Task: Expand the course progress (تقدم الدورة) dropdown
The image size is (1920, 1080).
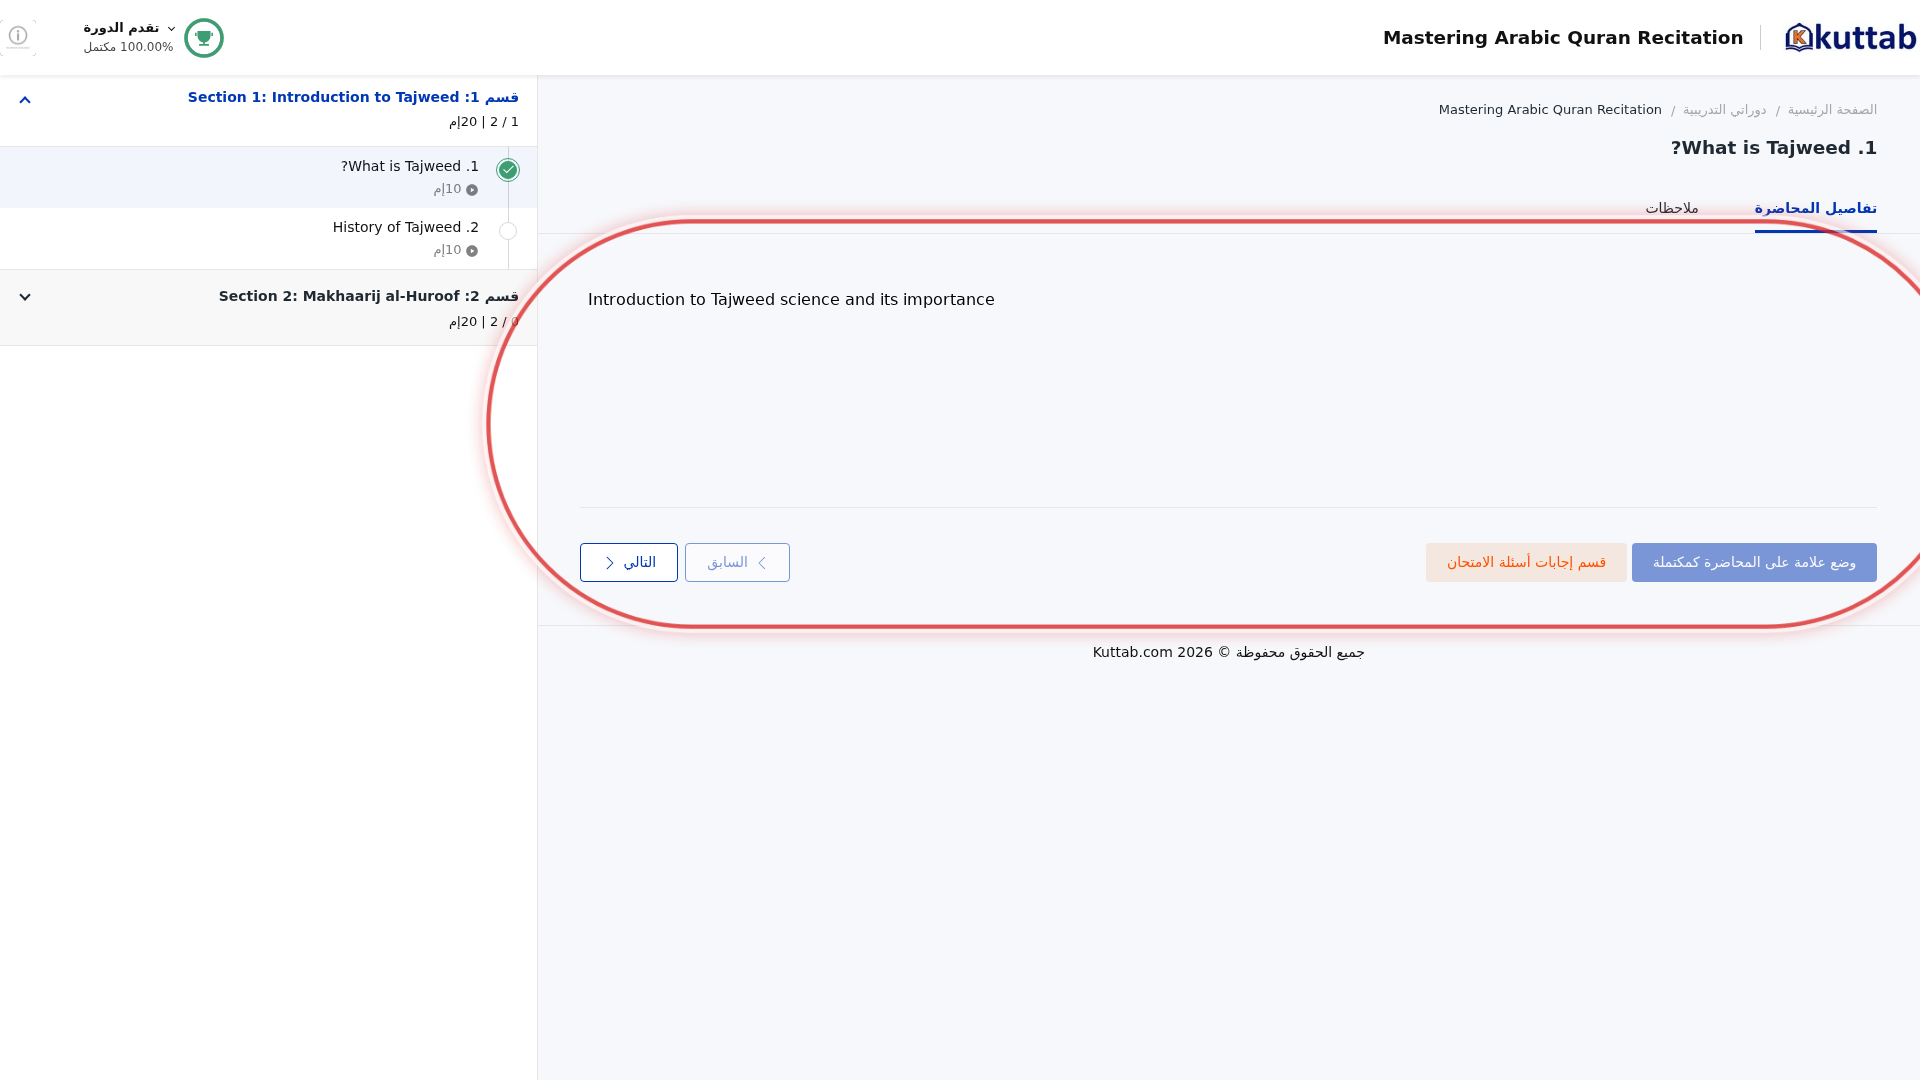Action: [x=129, y=28]
